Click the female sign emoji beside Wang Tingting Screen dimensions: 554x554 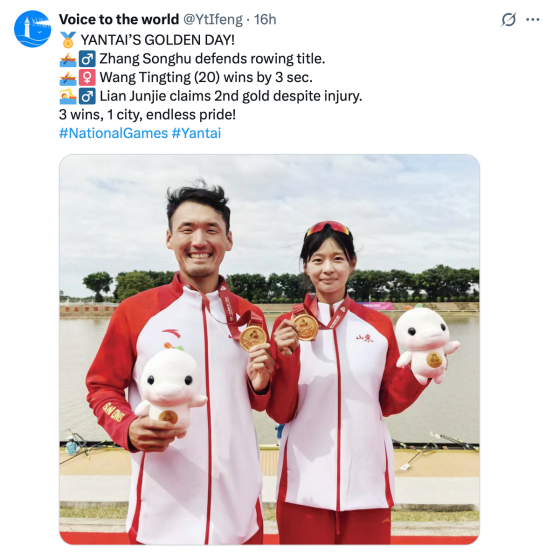[87, 77]
